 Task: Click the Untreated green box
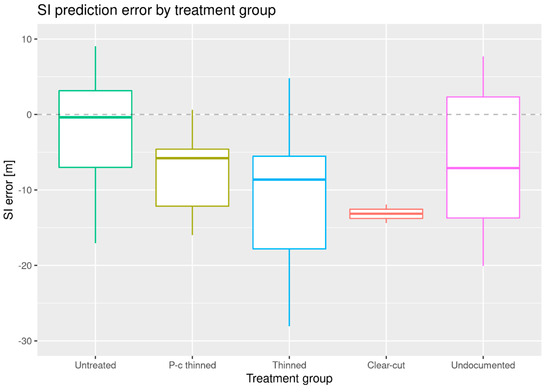(95, 129)
